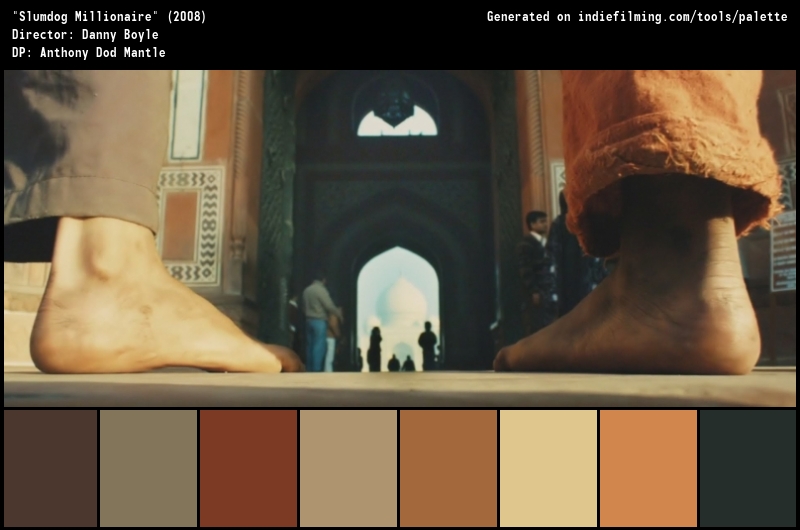Pick the light orange swatch
Viewport: 800px width, 530px height.
coord(648,468)
